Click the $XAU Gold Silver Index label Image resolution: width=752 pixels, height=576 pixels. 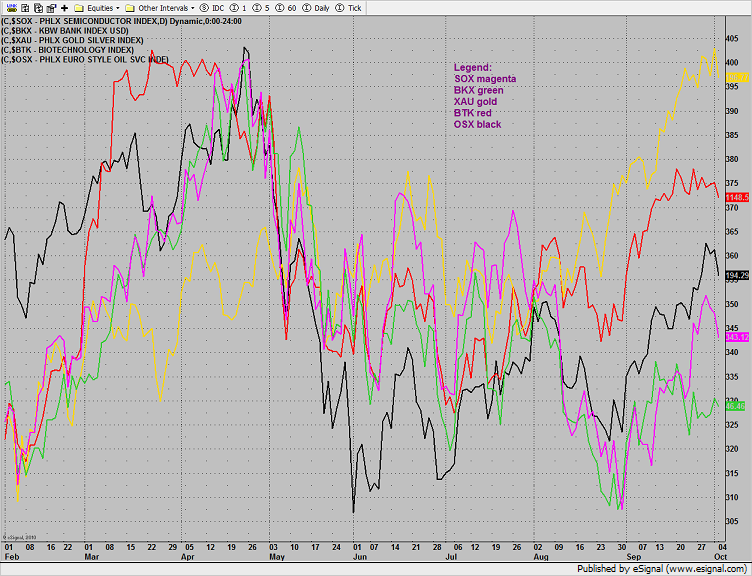(72, 40)
